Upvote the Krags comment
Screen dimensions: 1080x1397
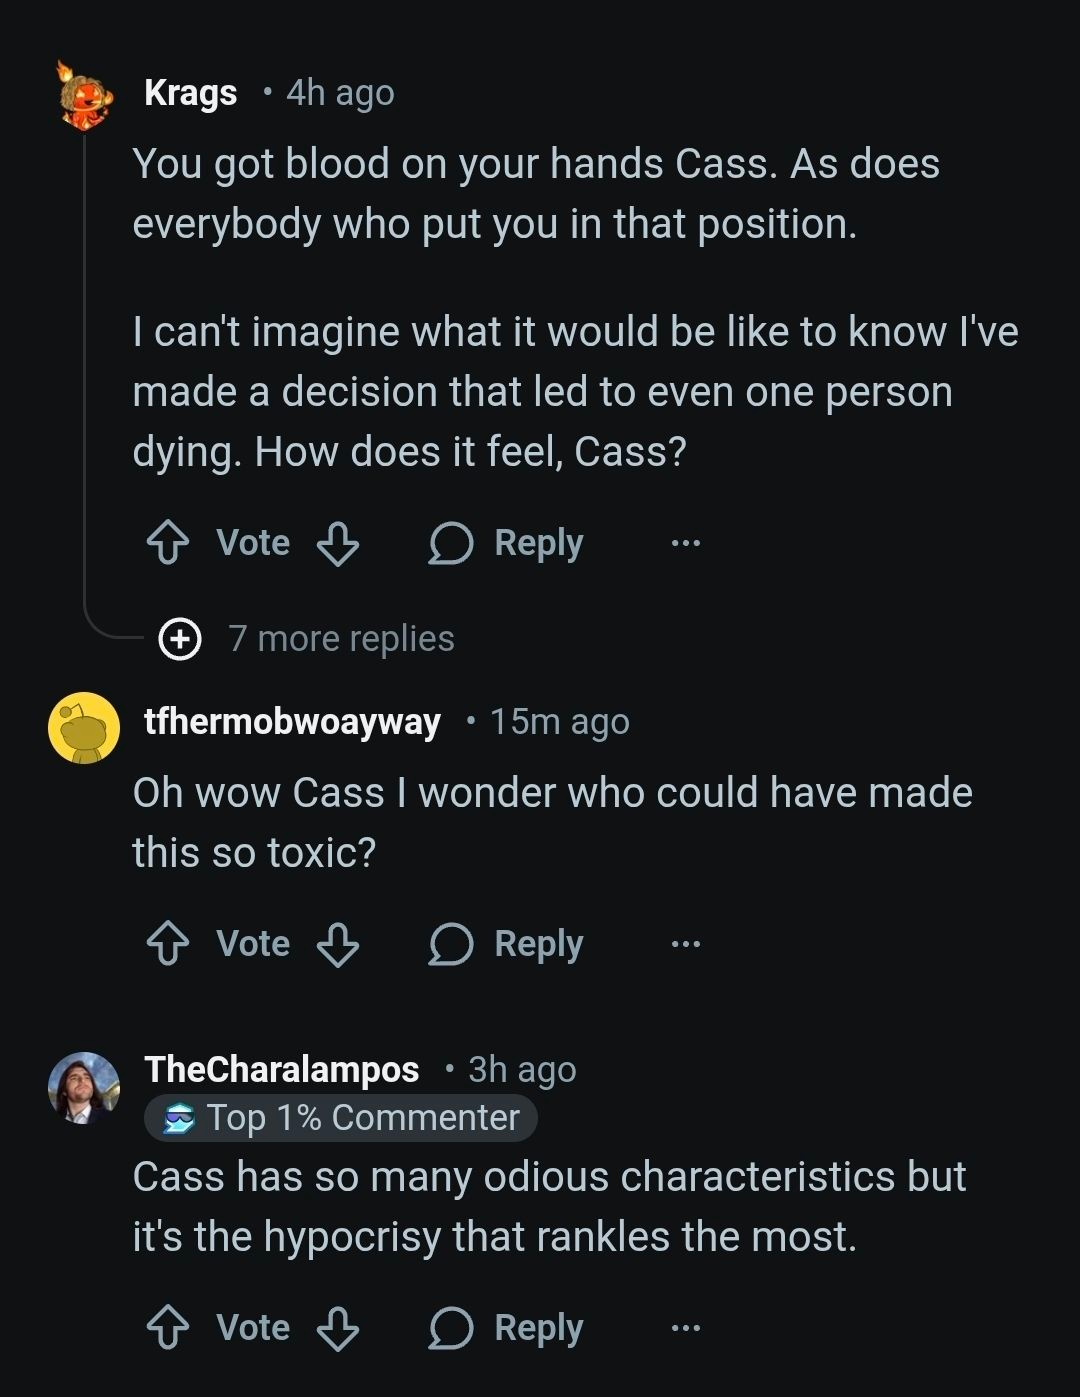[168, 544]
